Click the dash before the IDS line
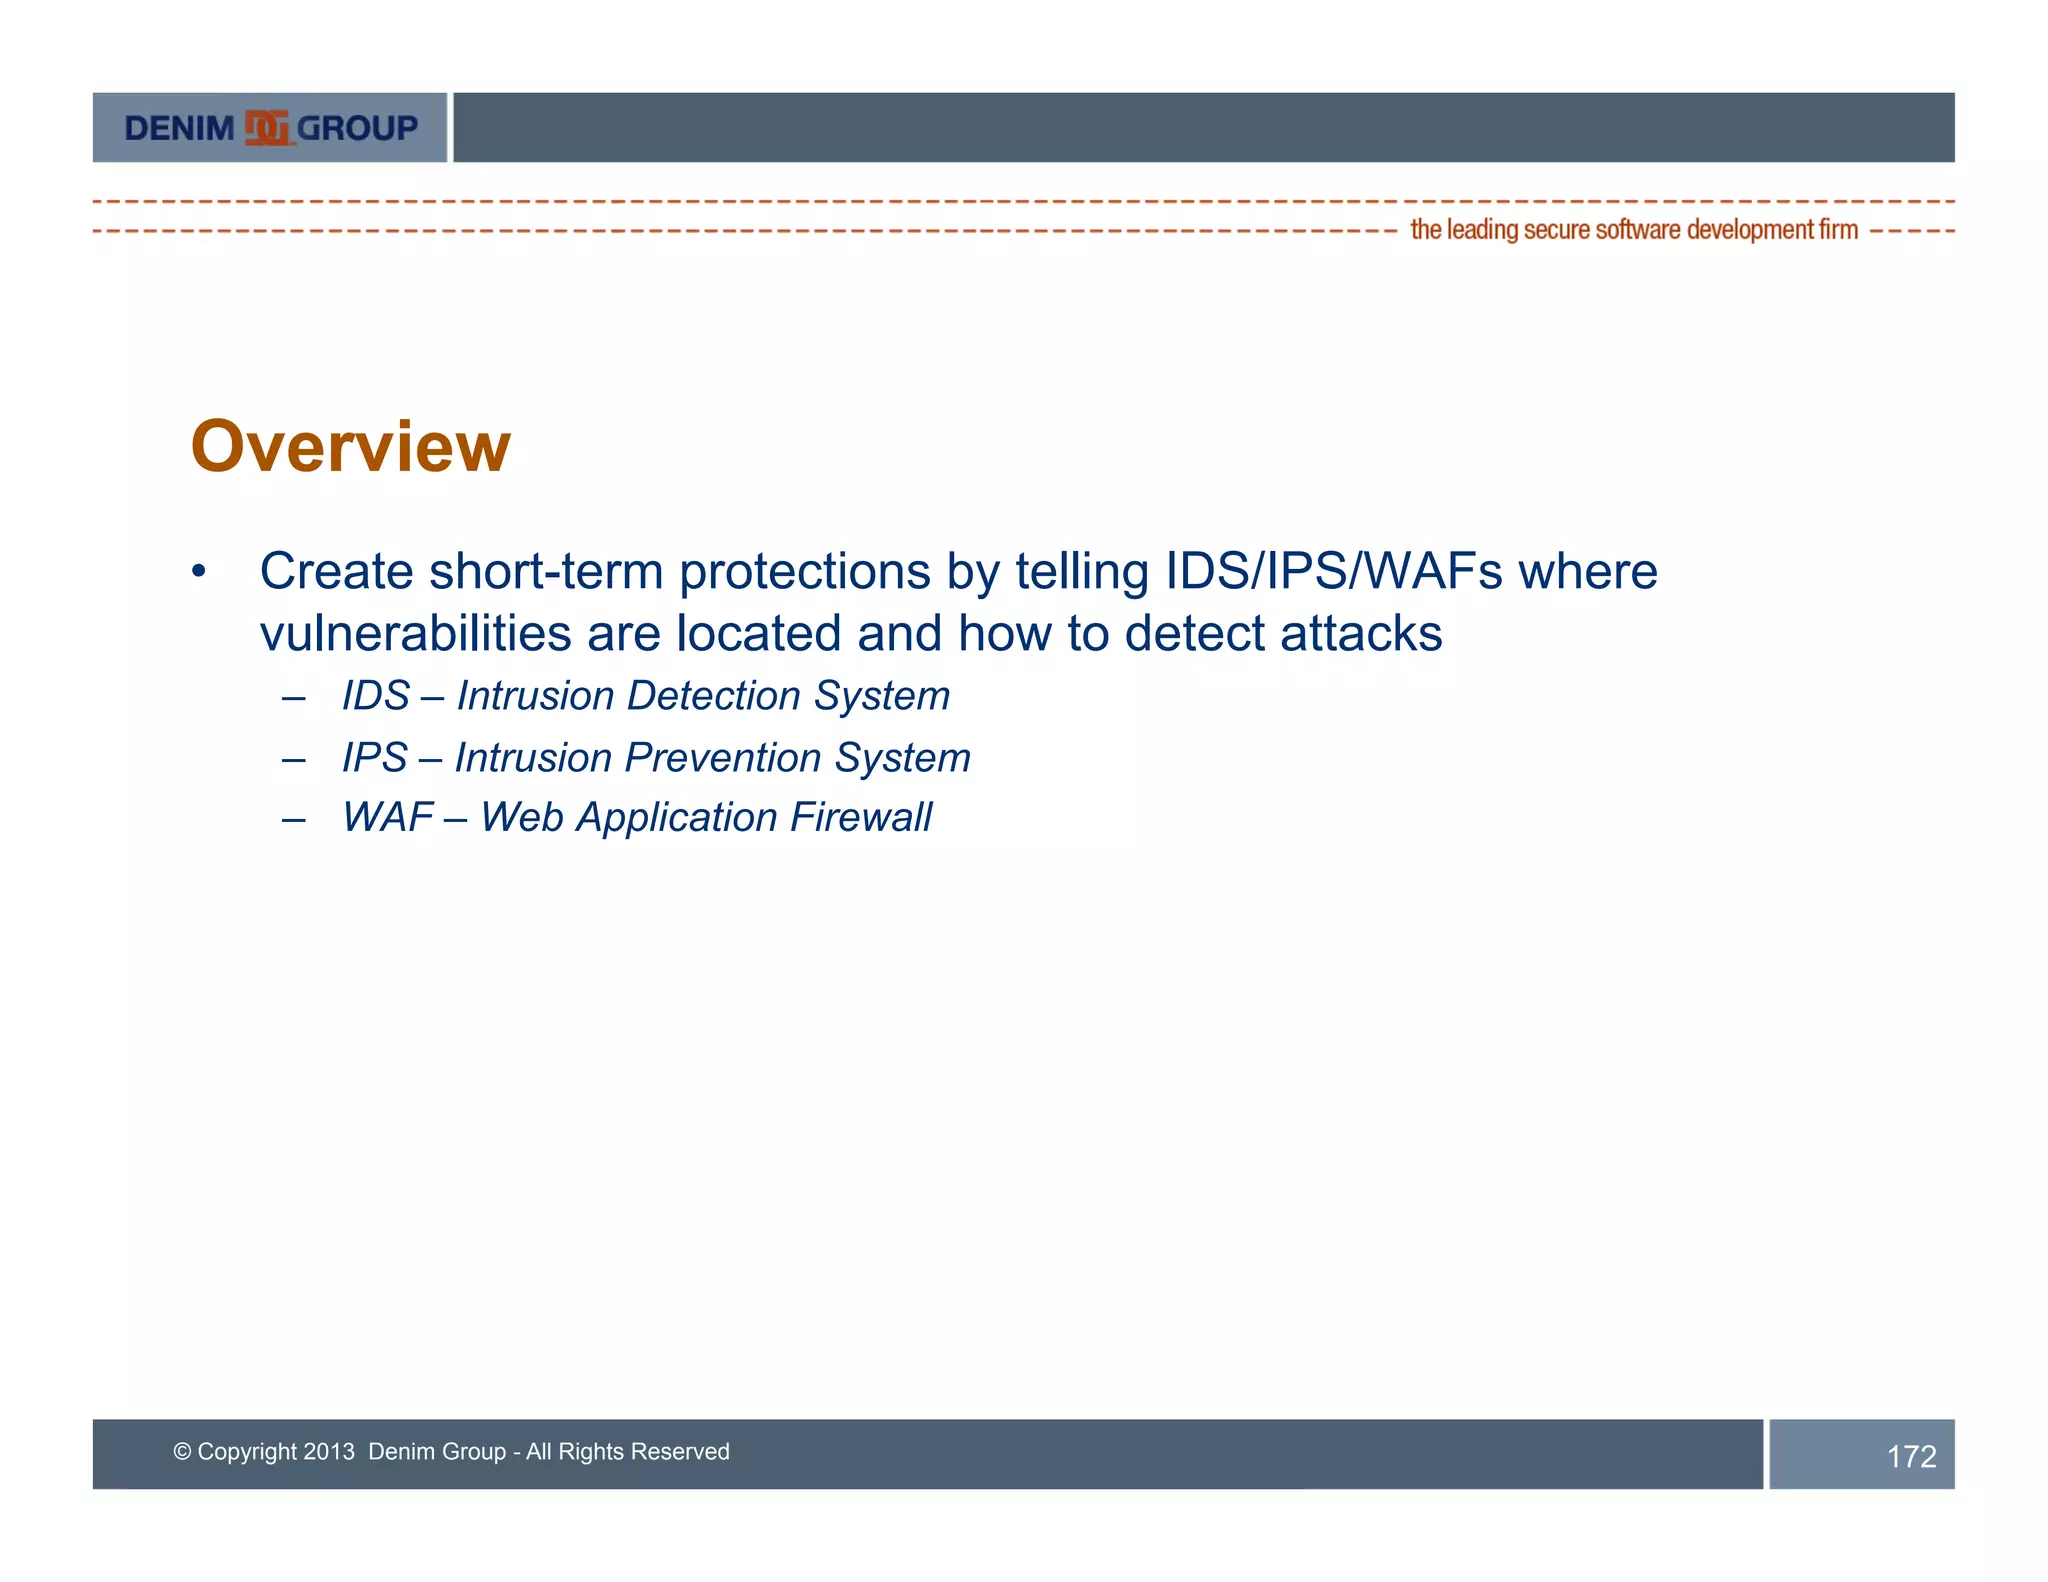The width and height of the screenshot is (2048, 1582). (293, 698)
